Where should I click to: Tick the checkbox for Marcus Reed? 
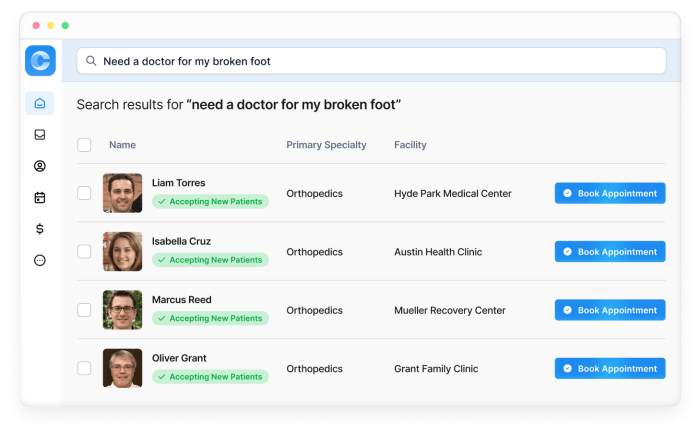(x=84, y=310)
